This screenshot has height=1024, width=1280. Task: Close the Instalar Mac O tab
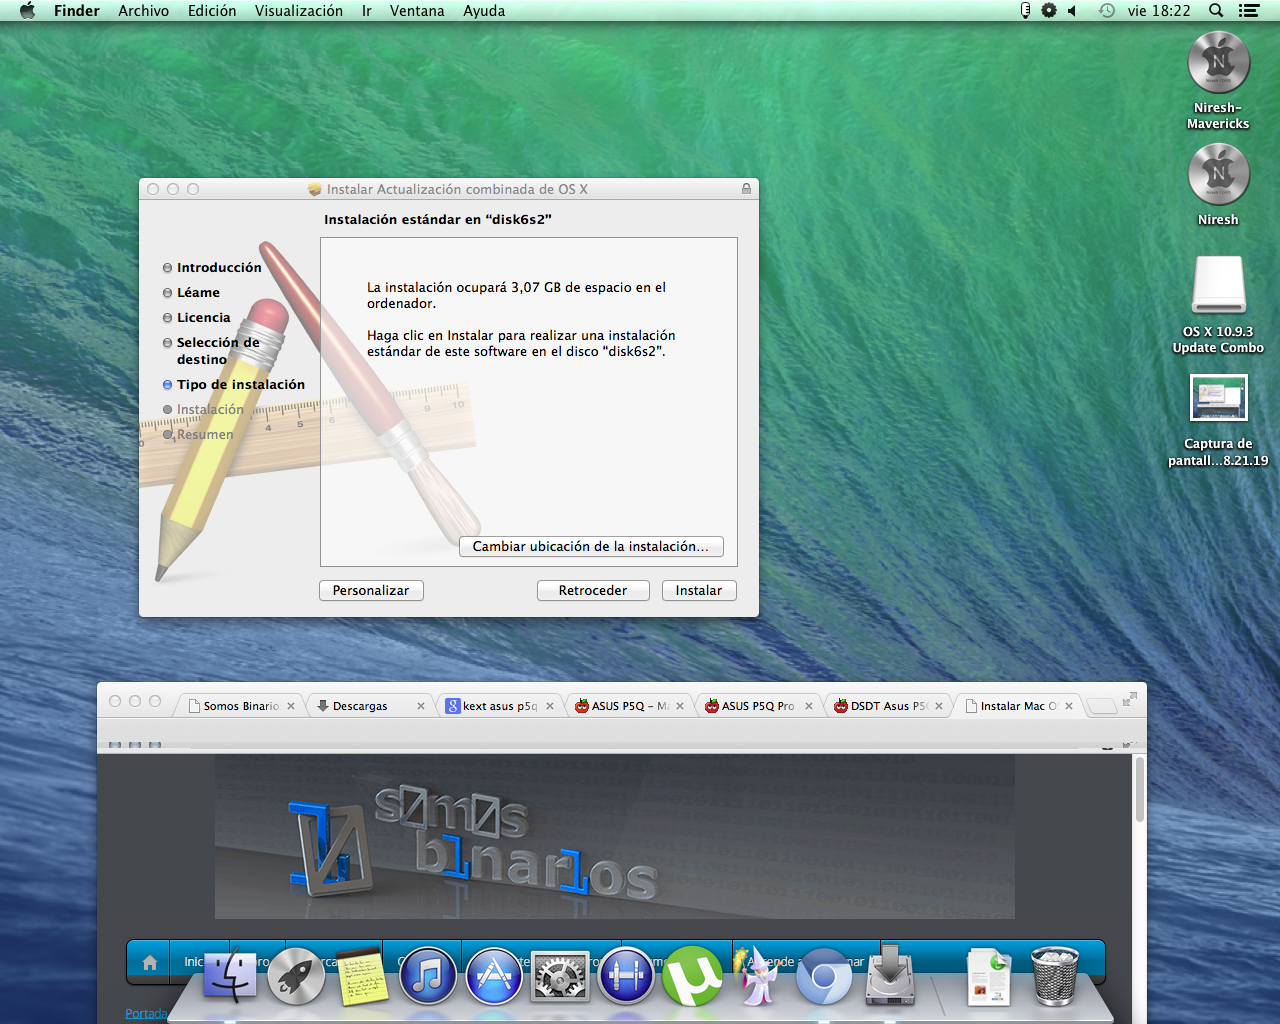tap(1069, 706)
